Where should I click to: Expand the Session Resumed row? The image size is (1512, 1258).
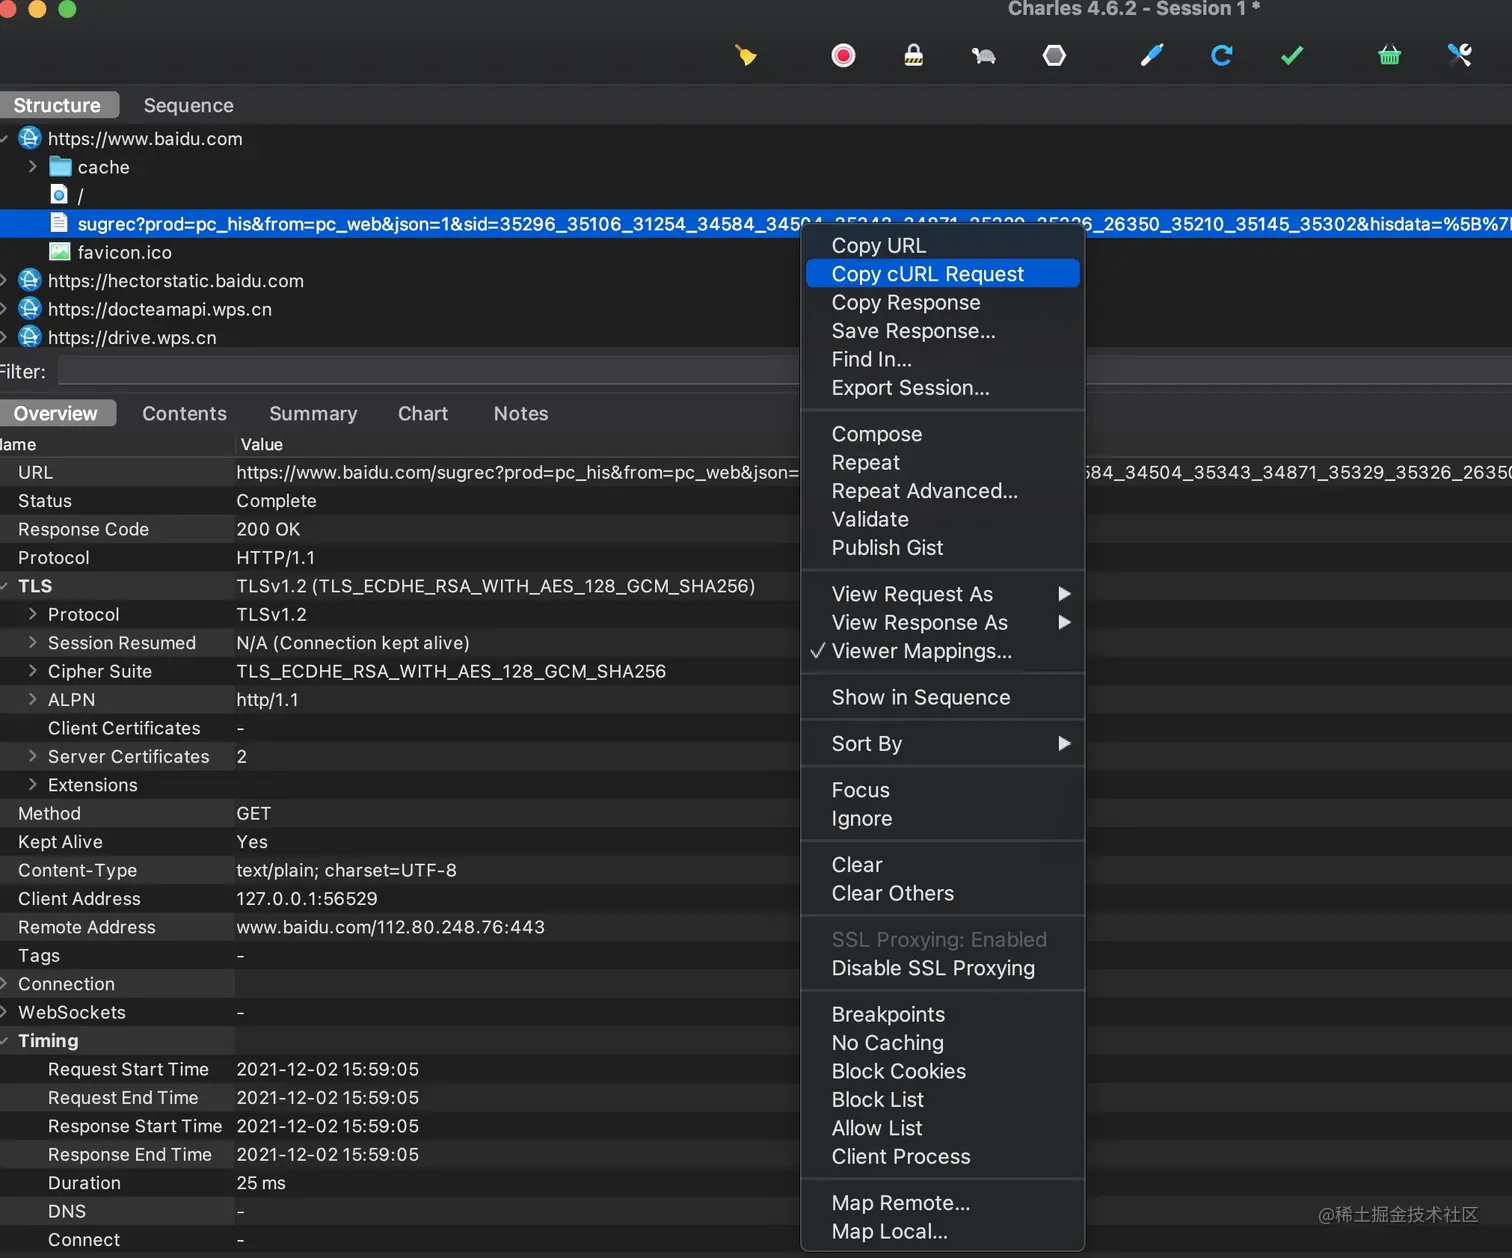tap(33, 642)
